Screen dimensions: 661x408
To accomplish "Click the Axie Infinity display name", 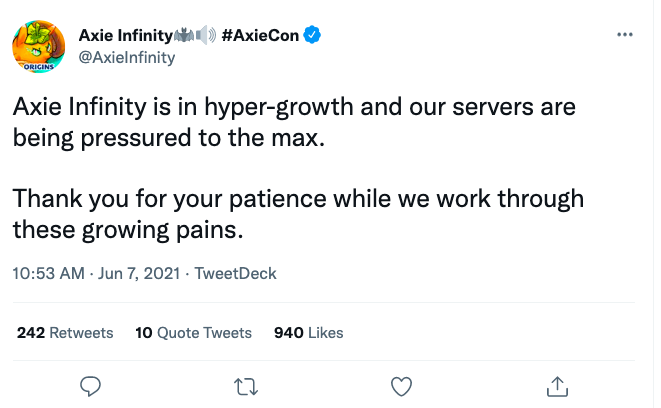I will click(x=126, y=36).
